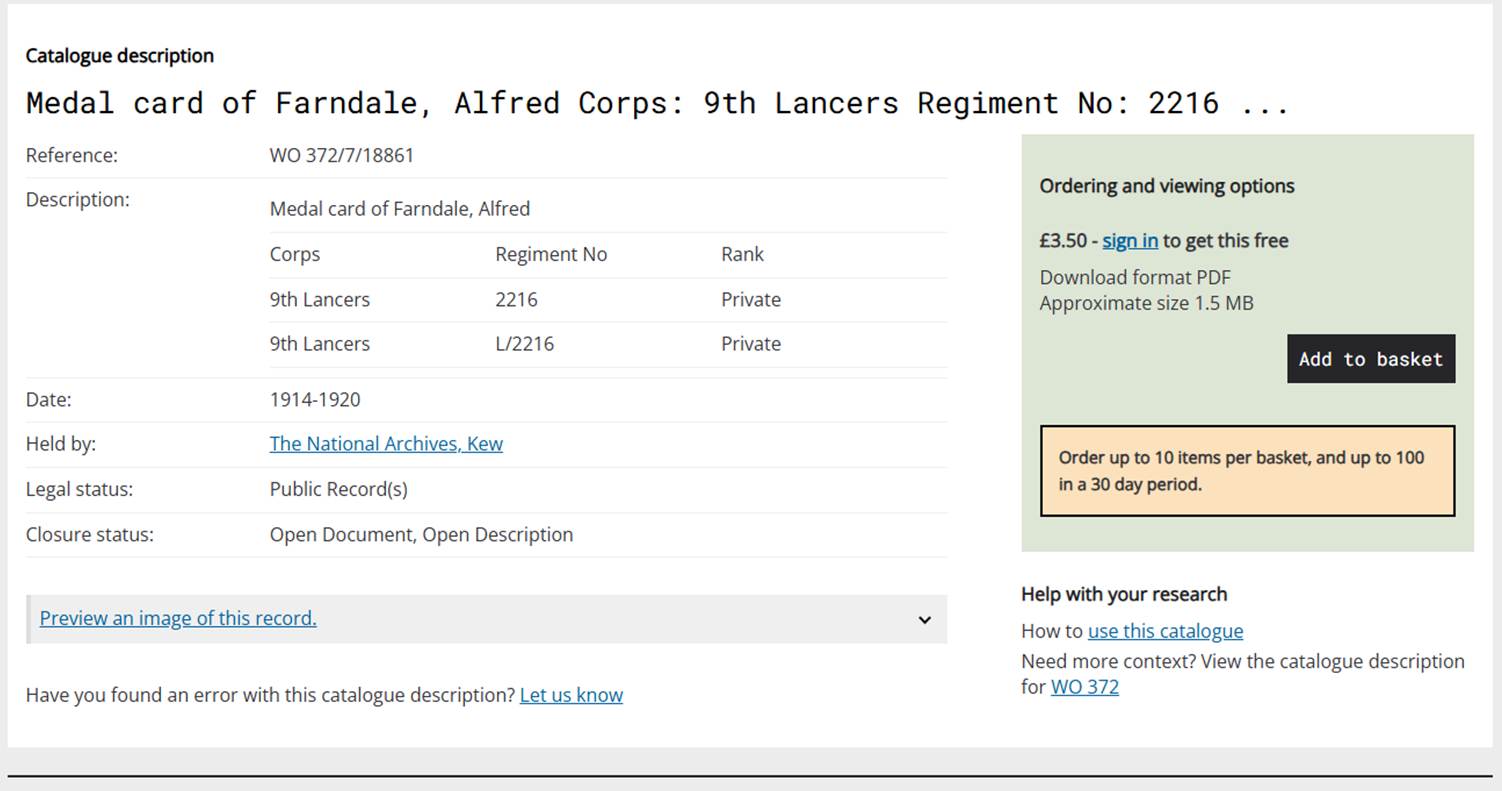Click the 'Legal status:' field label
The image size is (1502, 791).
[79, 489]
